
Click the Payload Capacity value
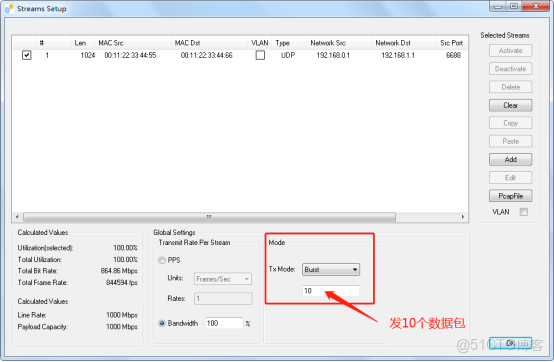(122, 326)
